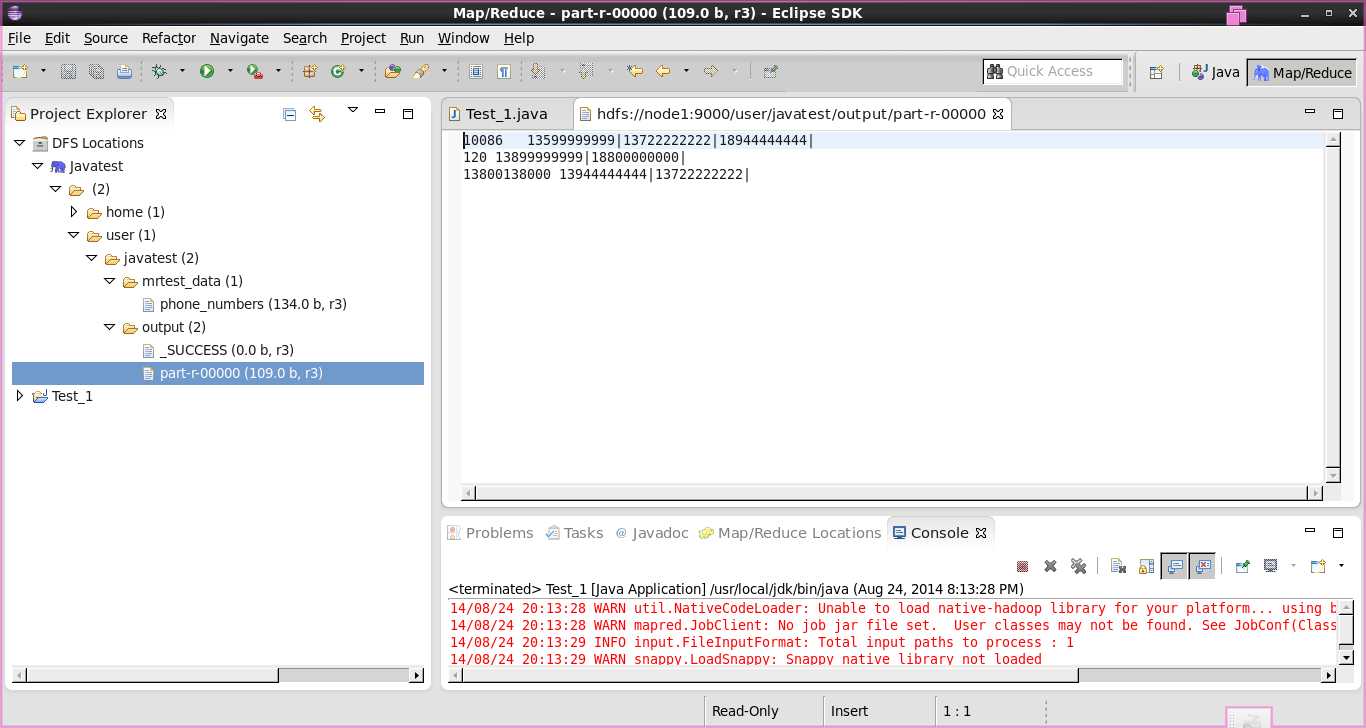Select phone_numbers (134.0 b, r3) file
This screenshot has height=728, width=1366.
click(253, 304)
